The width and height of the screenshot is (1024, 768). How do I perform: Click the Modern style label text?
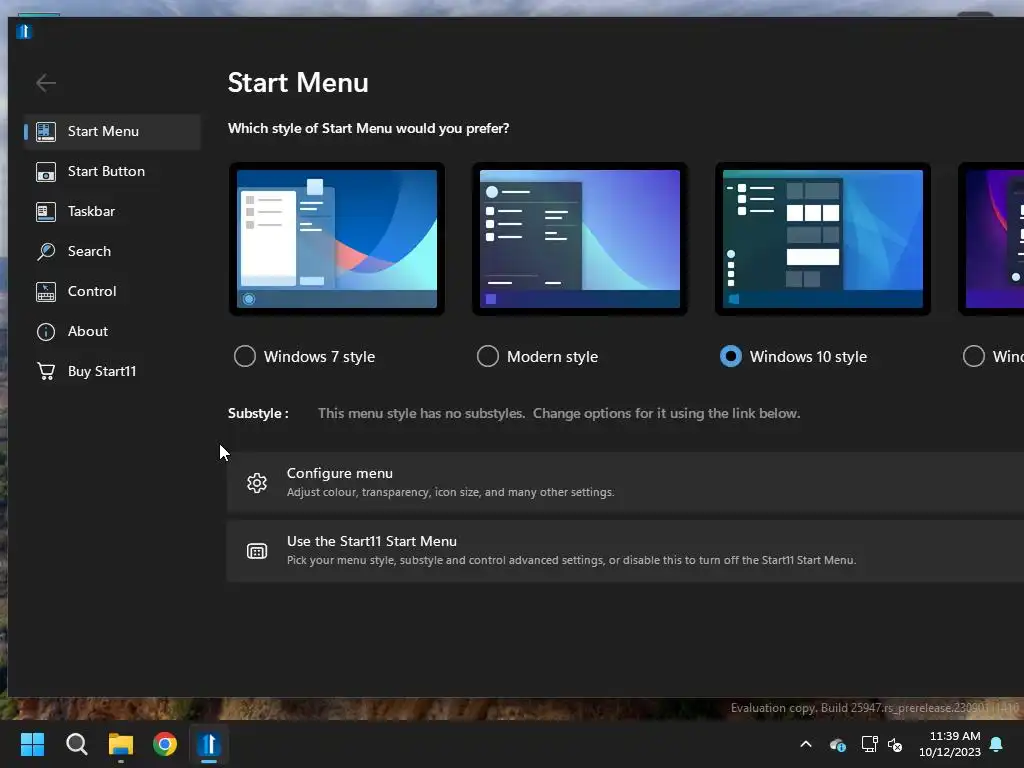click(x=552, y=357)
